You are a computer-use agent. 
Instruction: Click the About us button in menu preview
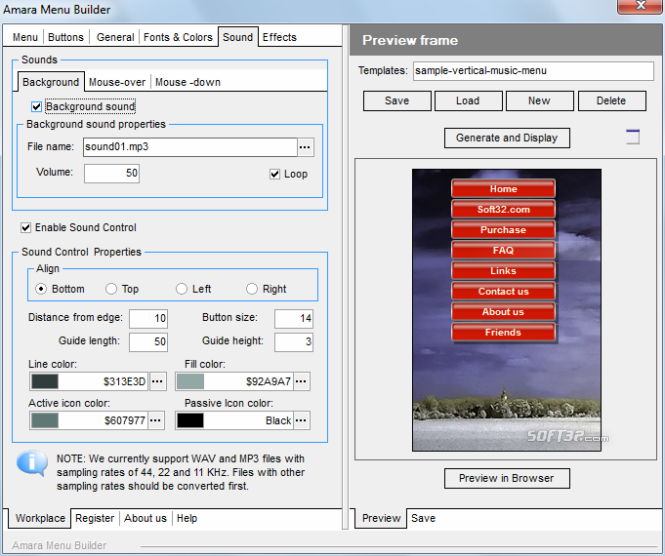tap(503, 312)
